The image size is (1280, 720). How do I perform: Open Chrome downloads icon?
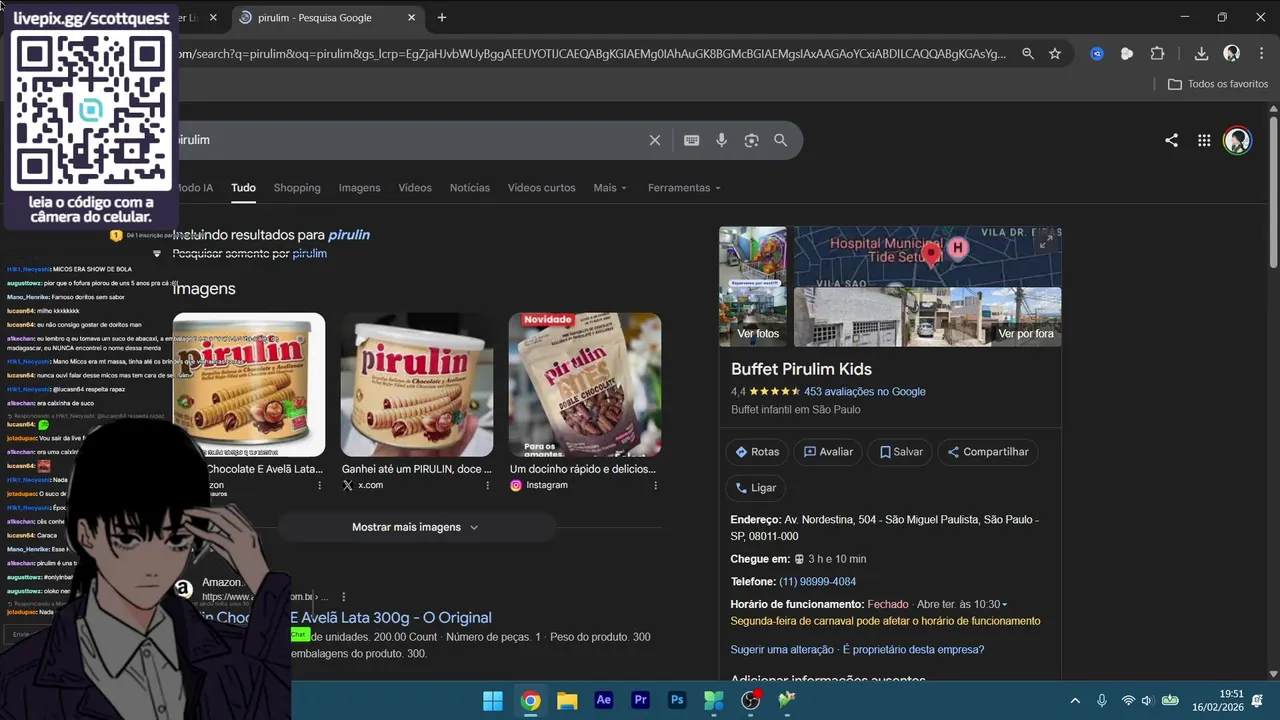click(x=1202, y=54)
